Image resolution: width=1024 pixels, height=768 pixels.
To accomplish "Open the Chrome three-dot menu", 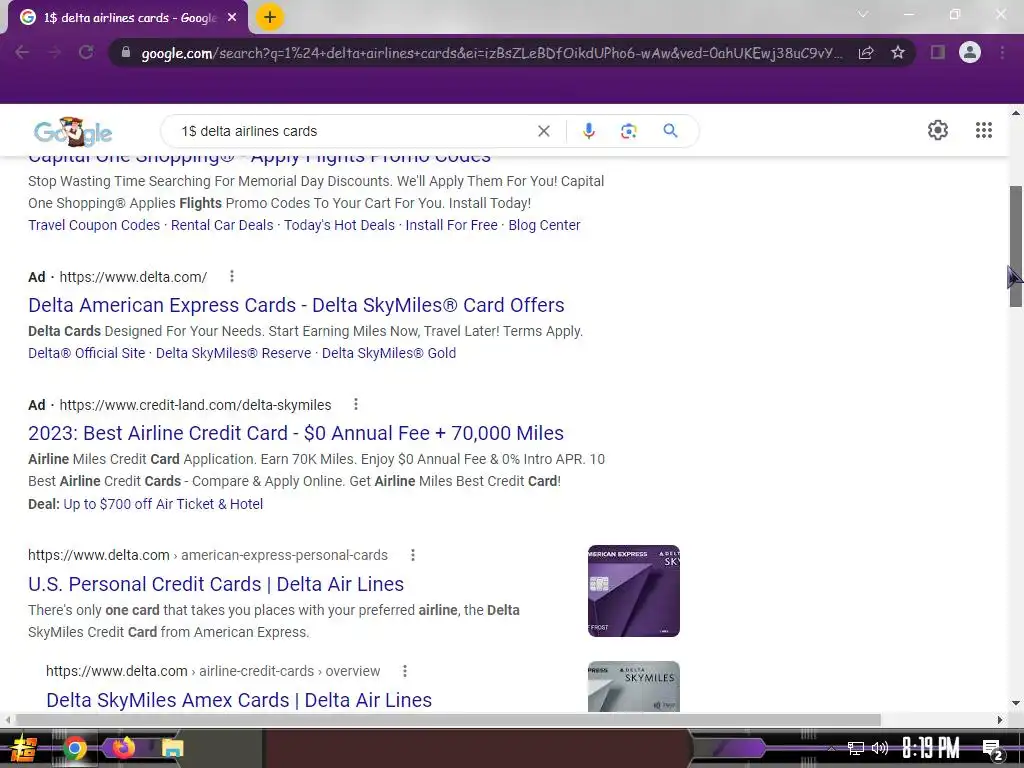I will coord(1002,52).
